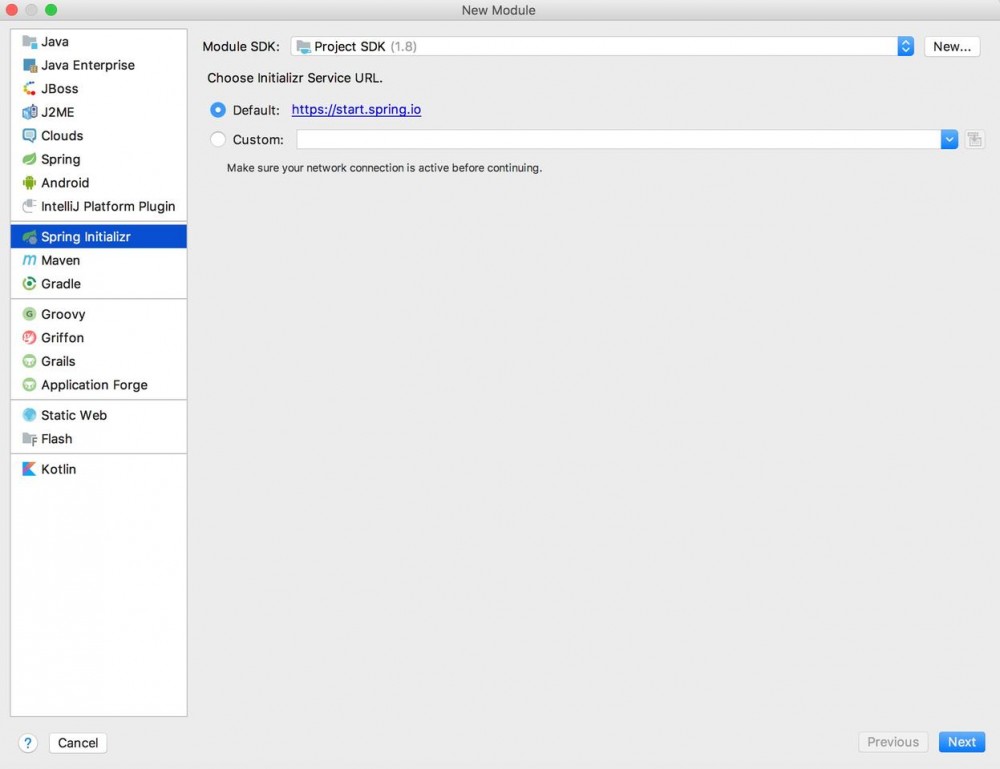Image resolution: width=1000 pixels, height=769 pixels.
Task: Close the New Module window
Action: (11, 10)
